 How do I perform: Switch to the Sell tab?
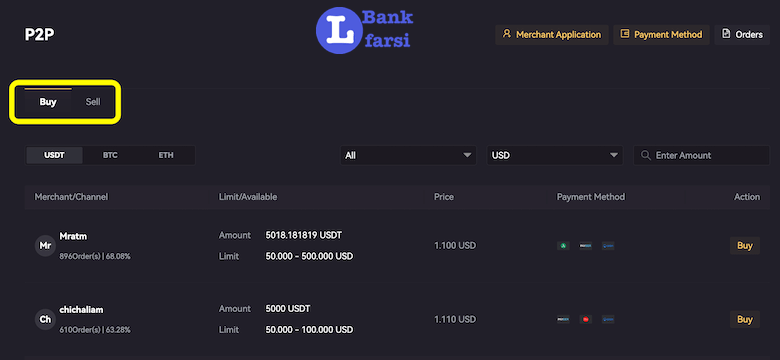coord(93,102)
